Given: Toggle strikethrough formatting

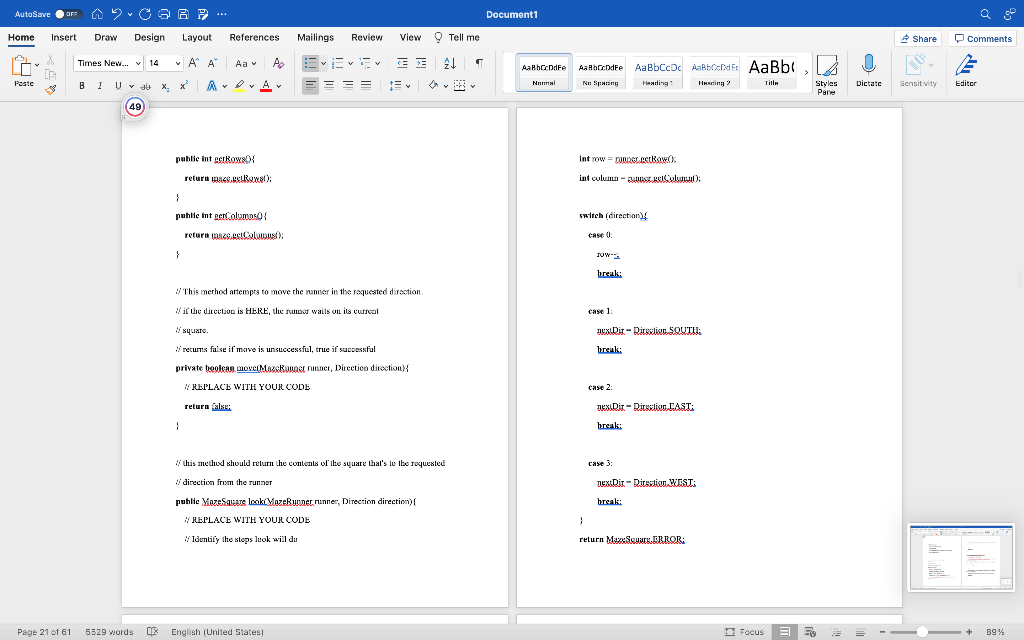Looking at the screenshot, I should (145, 86).
